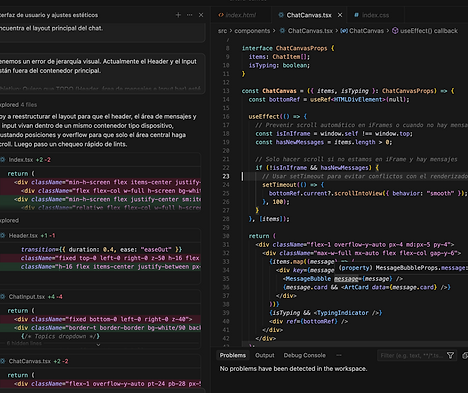Click React icon beside Index.tsx diff
This screenshot has height=393, width=468.
pos(3,160)
